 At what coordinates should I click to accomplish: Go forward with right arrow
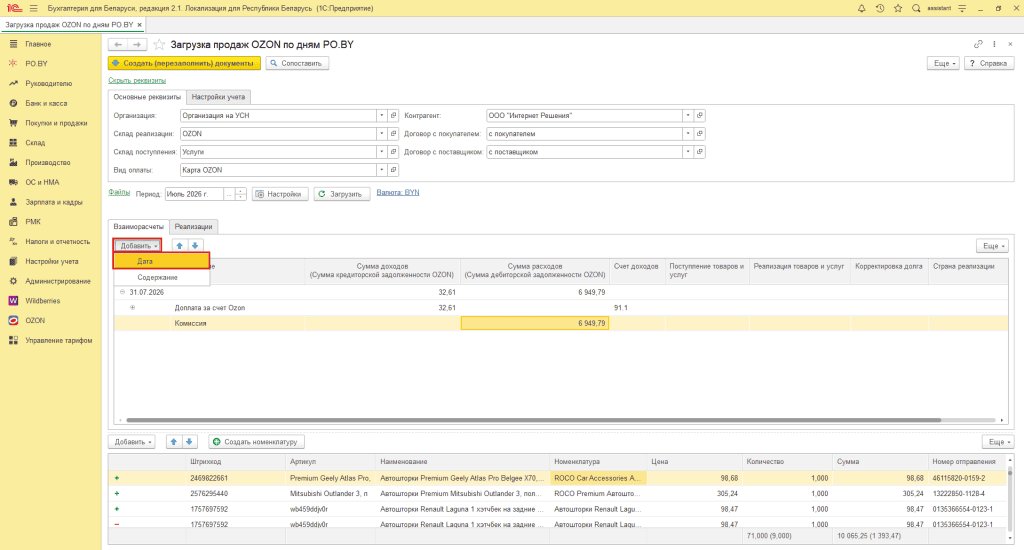137,44
